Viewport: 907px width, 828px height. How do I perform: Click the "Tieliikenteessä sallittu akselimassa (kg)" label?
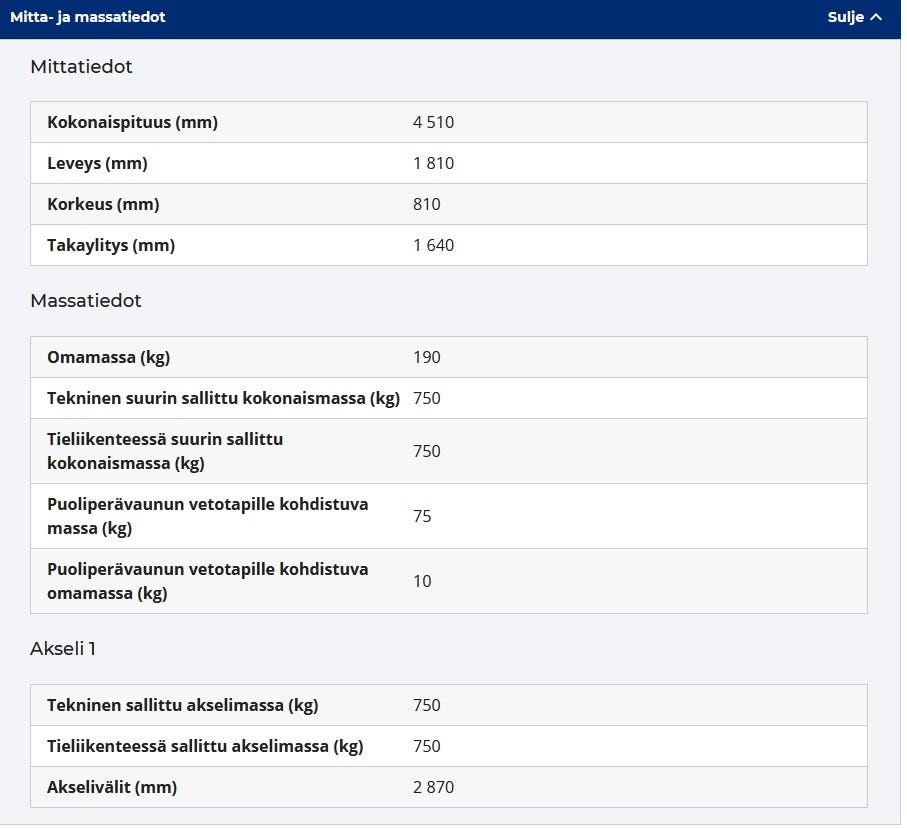pos(205,747)
